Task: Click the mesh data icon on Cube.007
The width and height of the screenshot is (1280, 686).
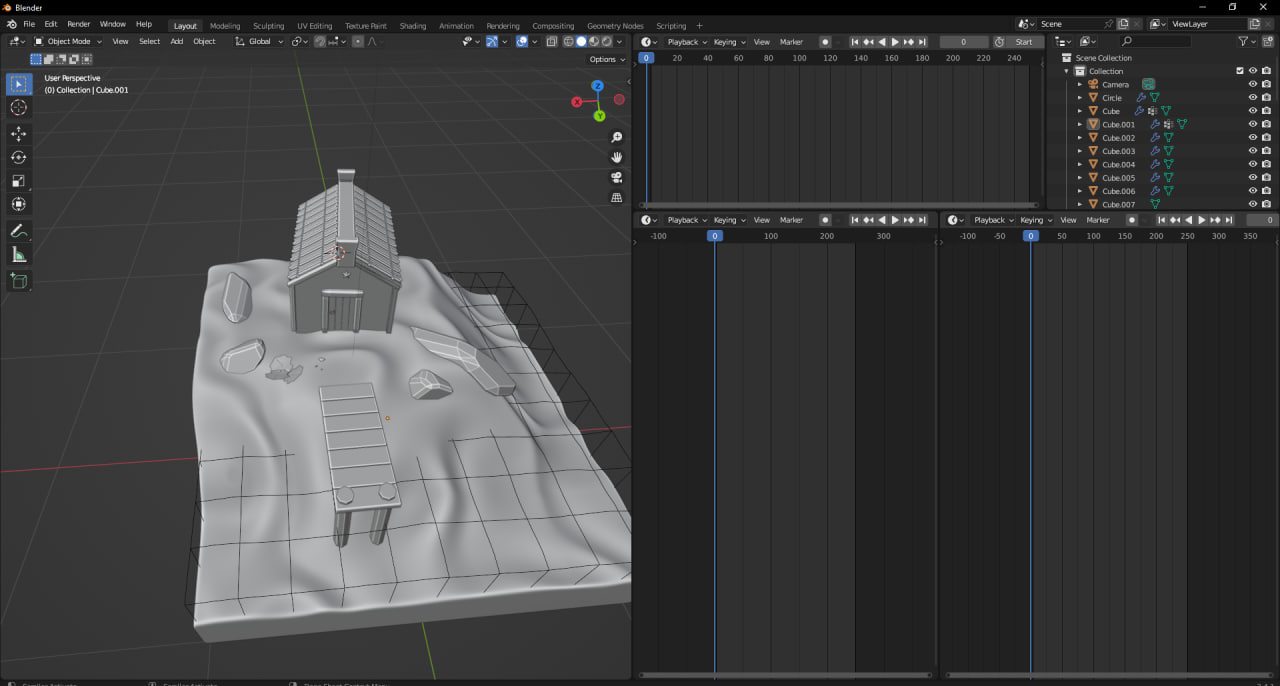Action: (1155, 204)
